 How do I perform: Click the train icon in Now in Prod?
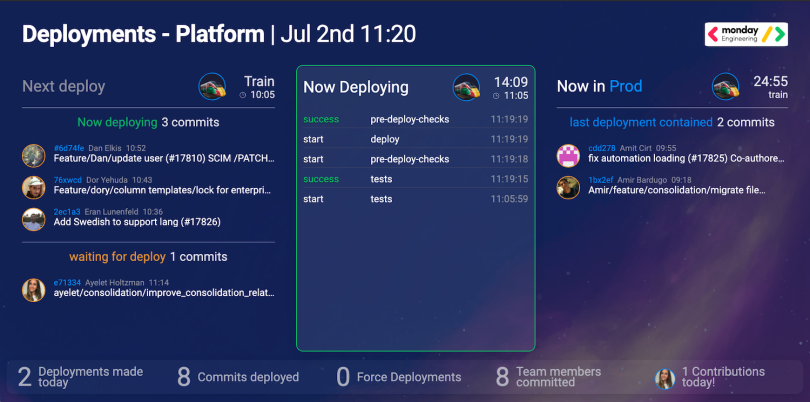pos(726,86)
